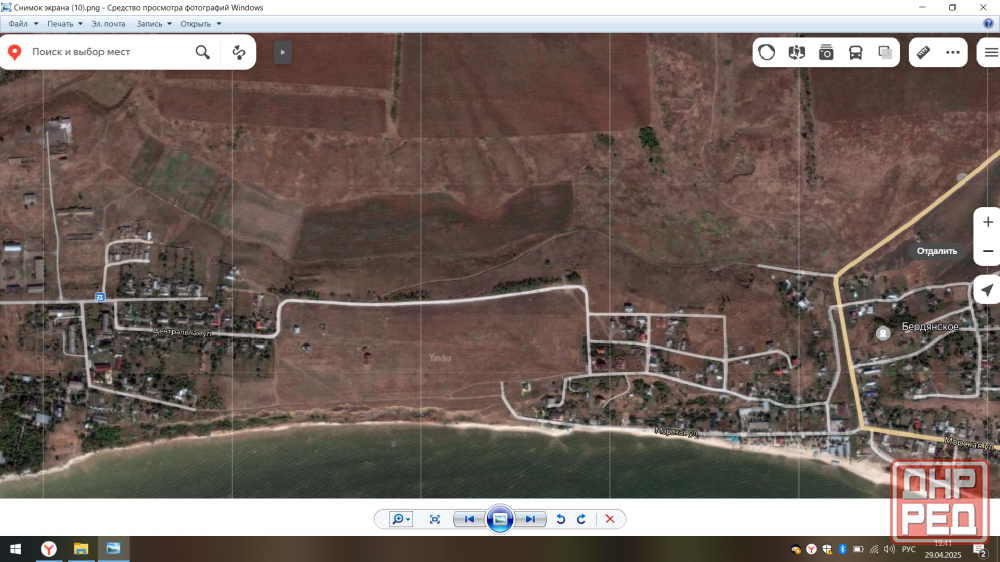
Task: Click in the Поиск и выбор мест field
Action: 110,52
